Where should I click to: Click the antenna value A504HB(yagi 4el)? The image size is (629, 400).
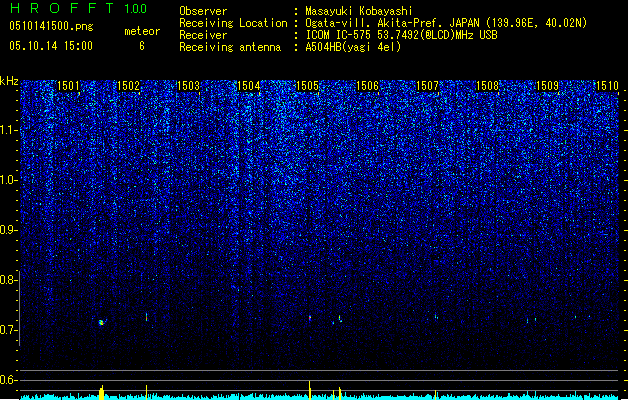click(353, 47)
